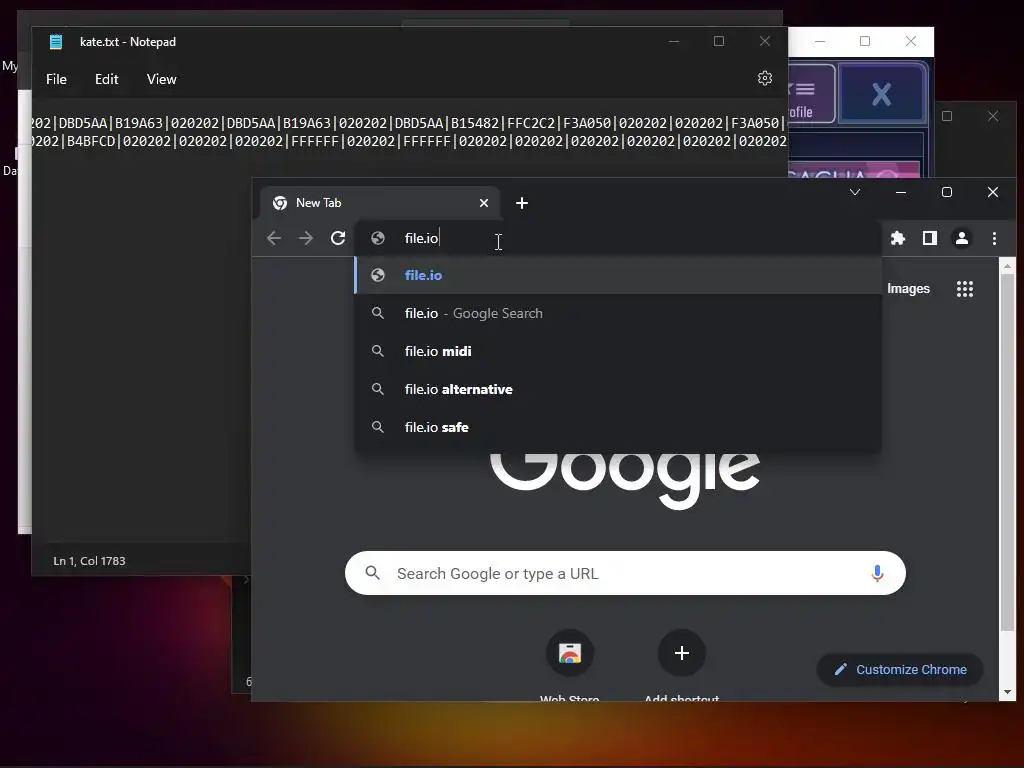Screen dimensions: 1024x768
Task: Click the Google search box
Action: tap(625, 573)
